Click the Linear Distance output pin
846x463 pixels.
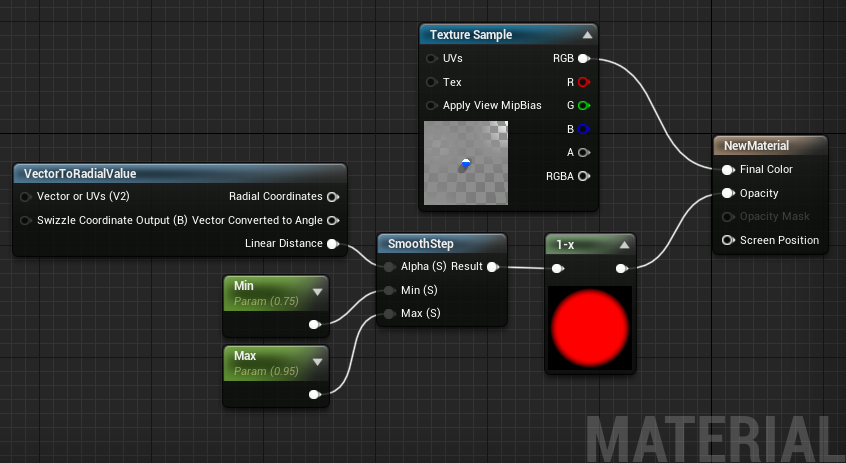(333, 244)
